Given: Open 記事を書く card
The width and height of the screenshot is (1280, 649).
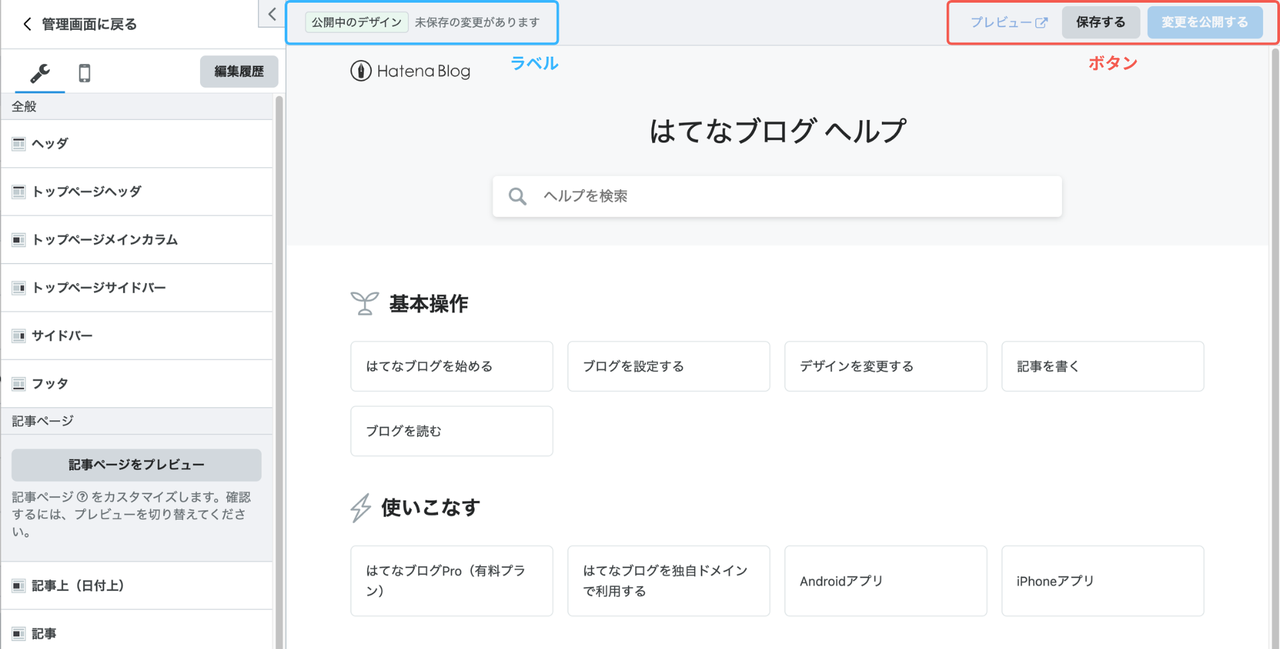Looking at the screenshot, I should 1103,366.
